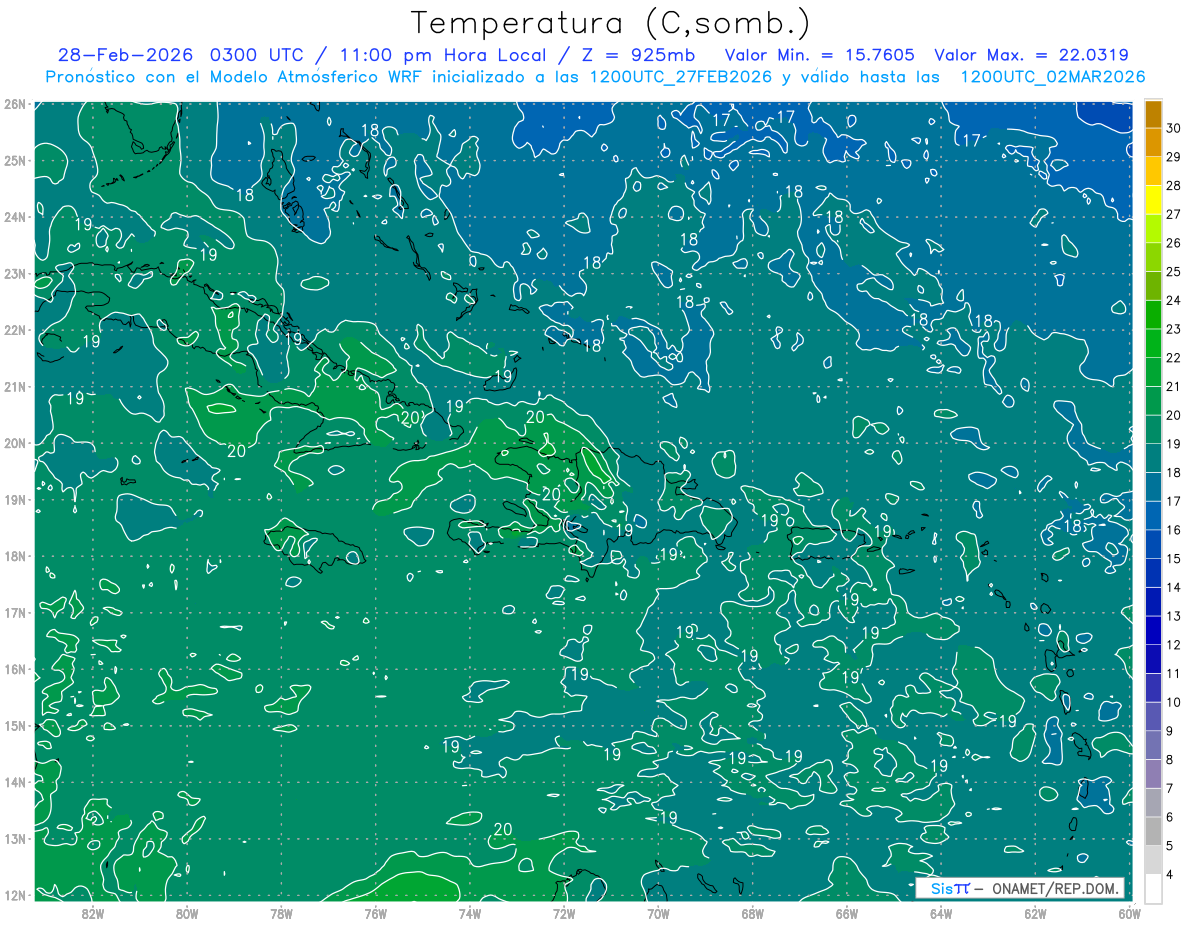Image resolution: width=1200 pixels, height=927 pixels.
Task: Click the '76W' longitude axis label
Action: pos(375,912)
